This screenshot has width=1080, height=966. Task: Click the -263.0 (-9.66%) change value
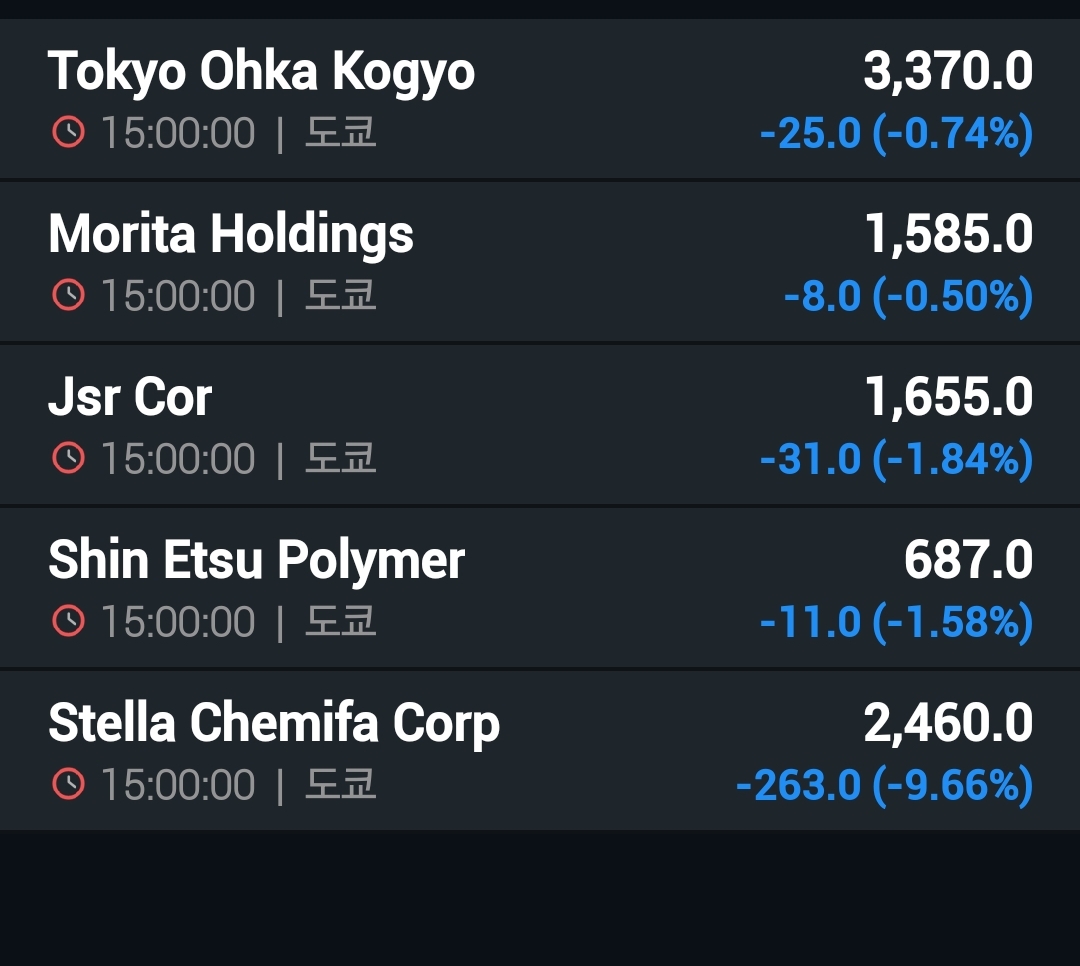coord(884,786)
